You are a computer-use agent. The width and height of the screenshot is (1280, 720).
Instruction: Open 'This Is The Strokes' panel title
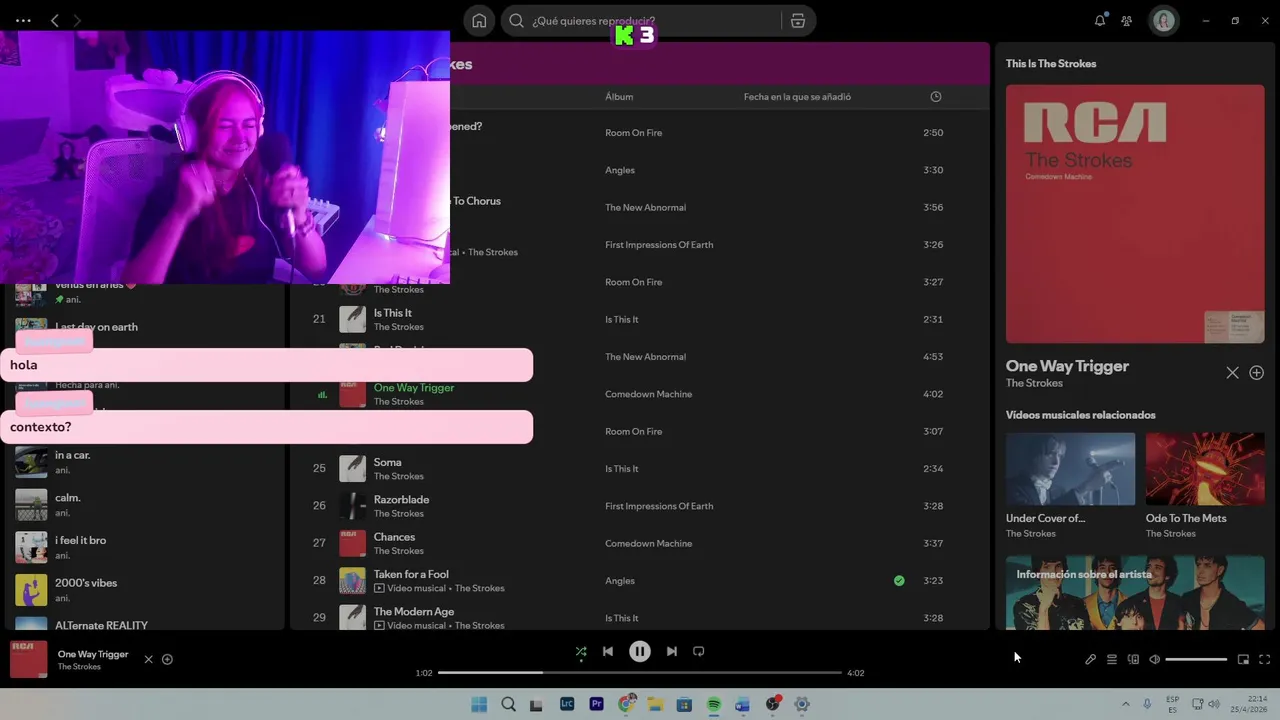[x=1051, y=63]
